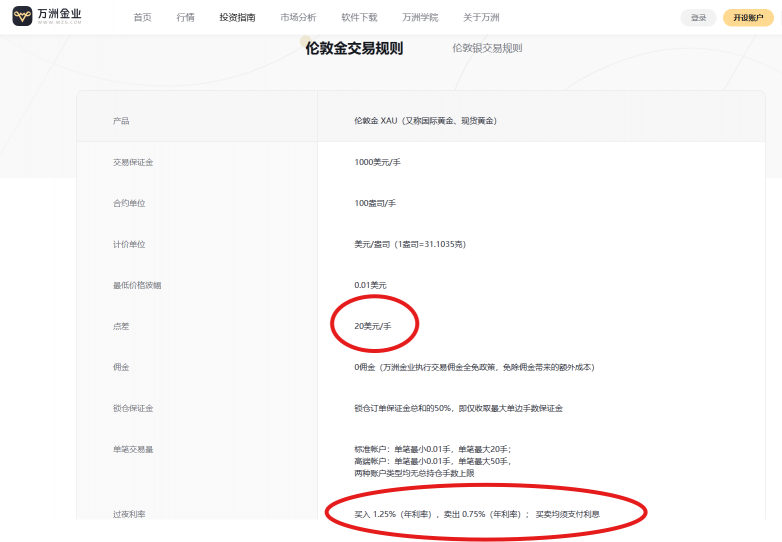Click the 两种账户类型均无总持仓手数上限 line

coord(414,473)
